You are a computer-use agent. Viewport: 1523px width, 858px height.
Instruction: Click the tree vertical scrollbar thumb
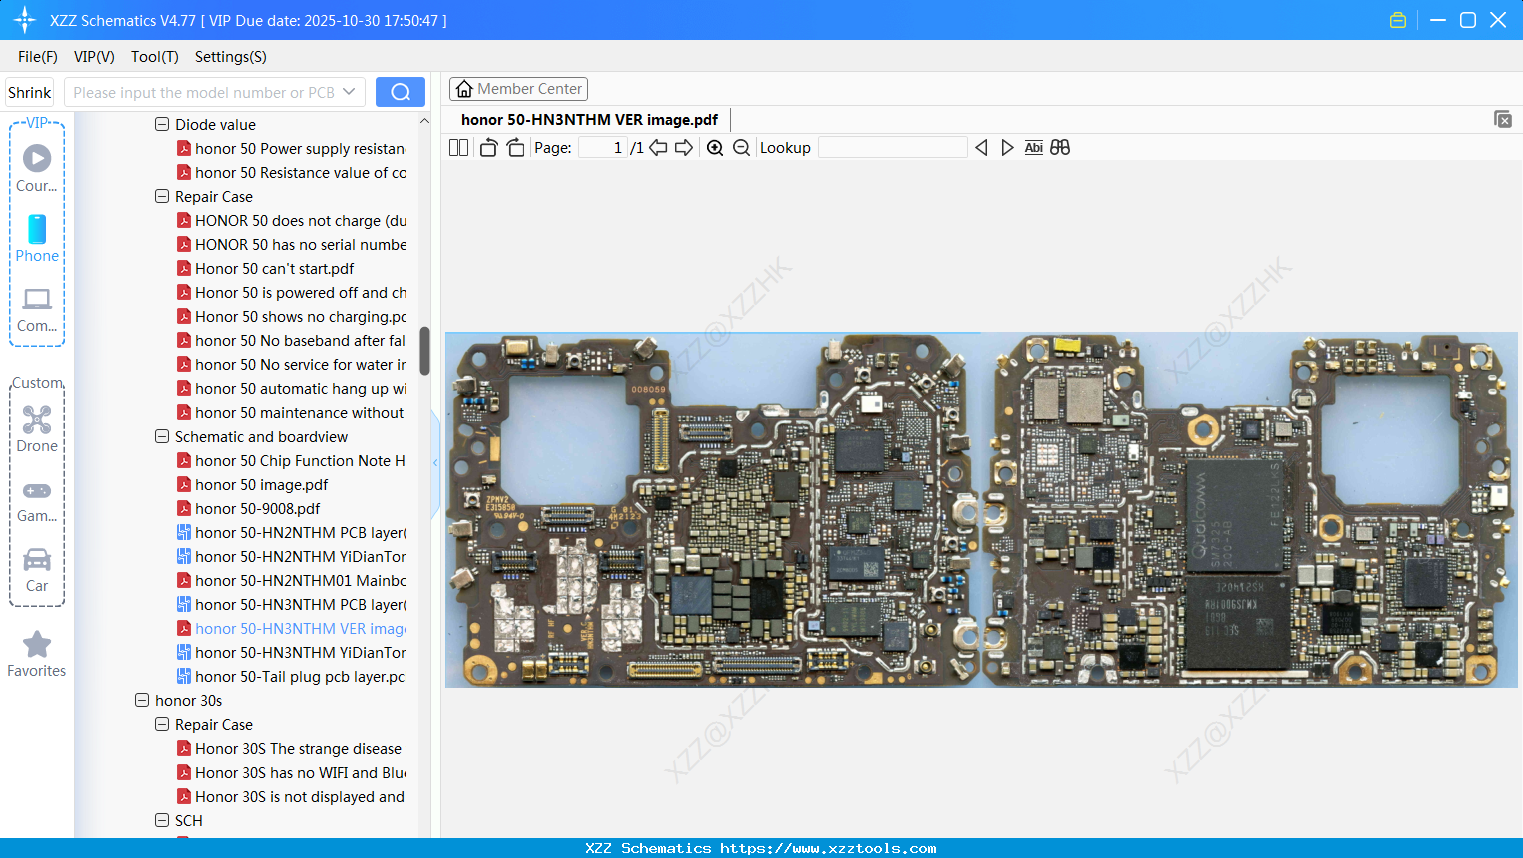click(x=424, y=351)
